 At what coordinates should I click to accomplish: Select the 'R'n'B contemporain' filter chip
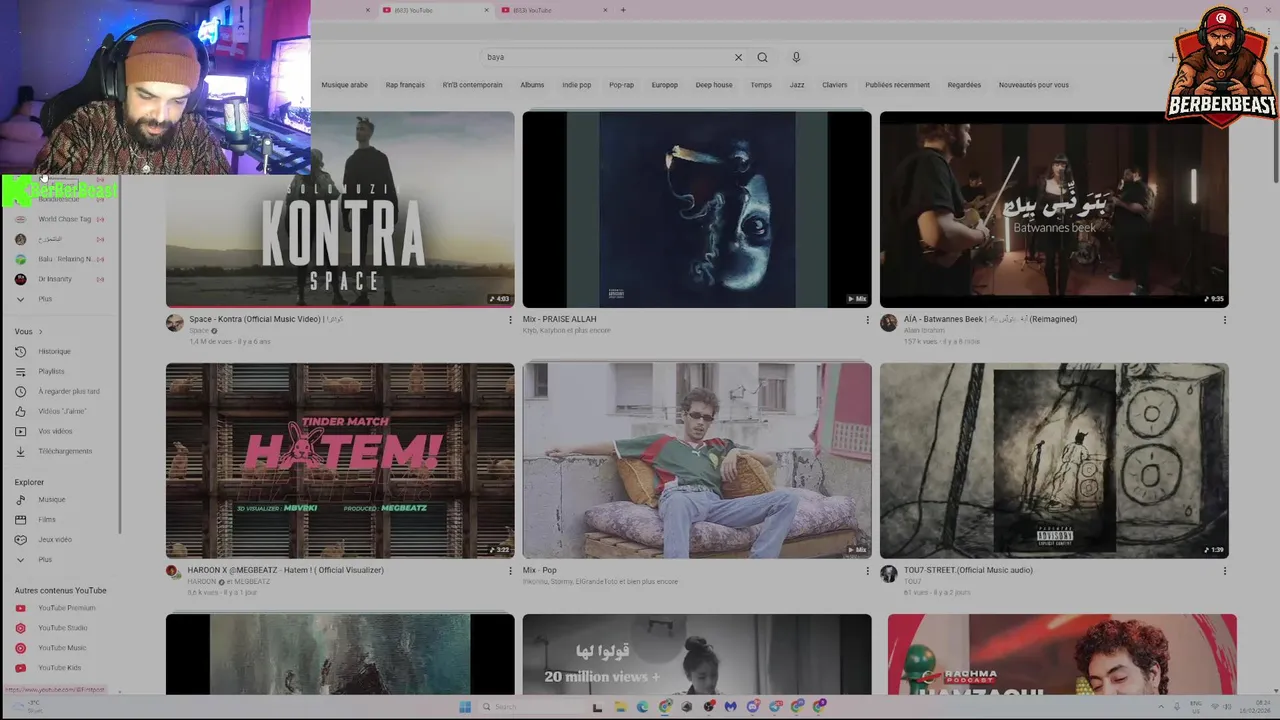(472, 85)
